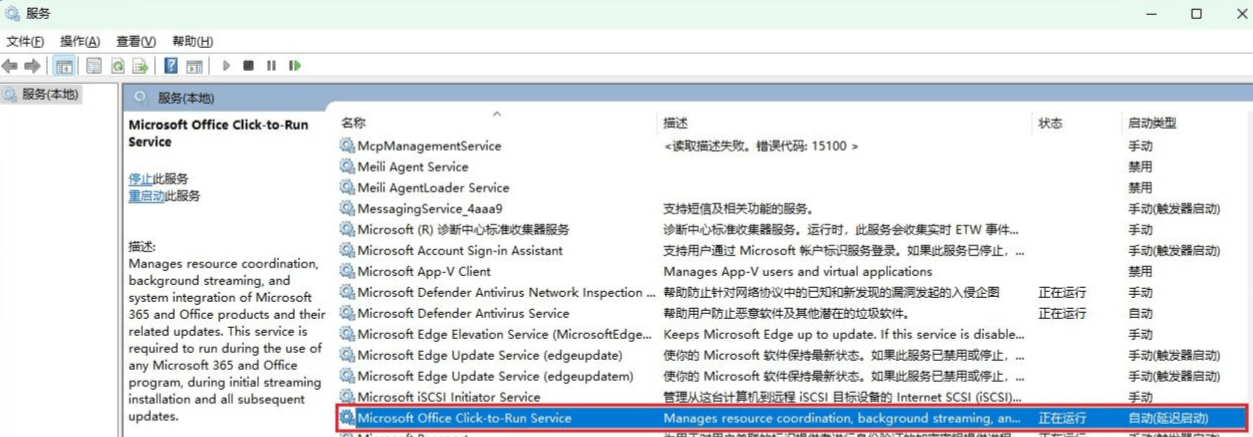This screenshot has width=1253, height=437.
Task: Click 正在运行 status of Office Click-to-Run Service
Action: click(x=1062, y=418)
